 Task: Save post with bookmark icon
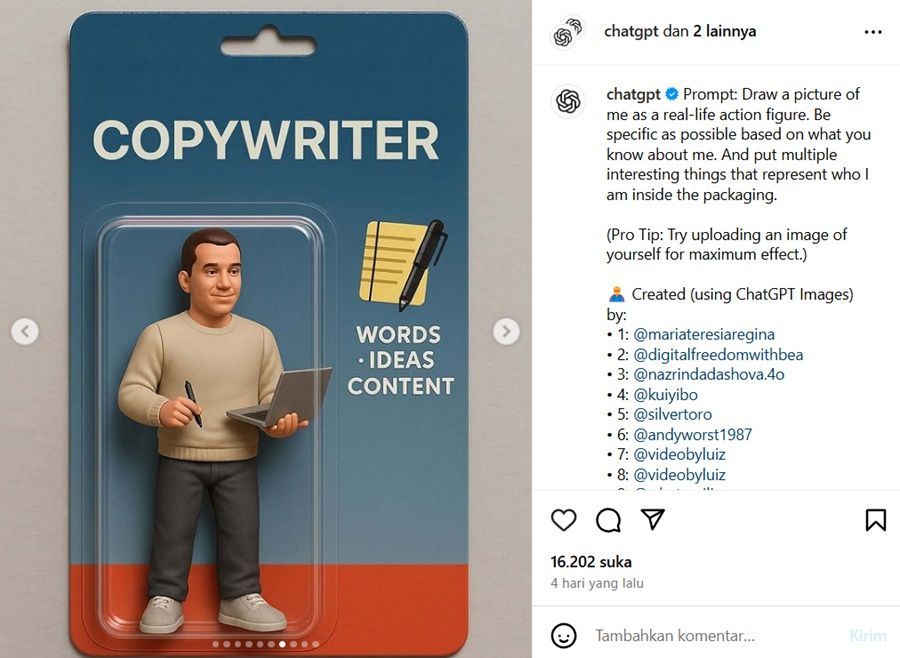pyautogui.click(x=875, y=520)
